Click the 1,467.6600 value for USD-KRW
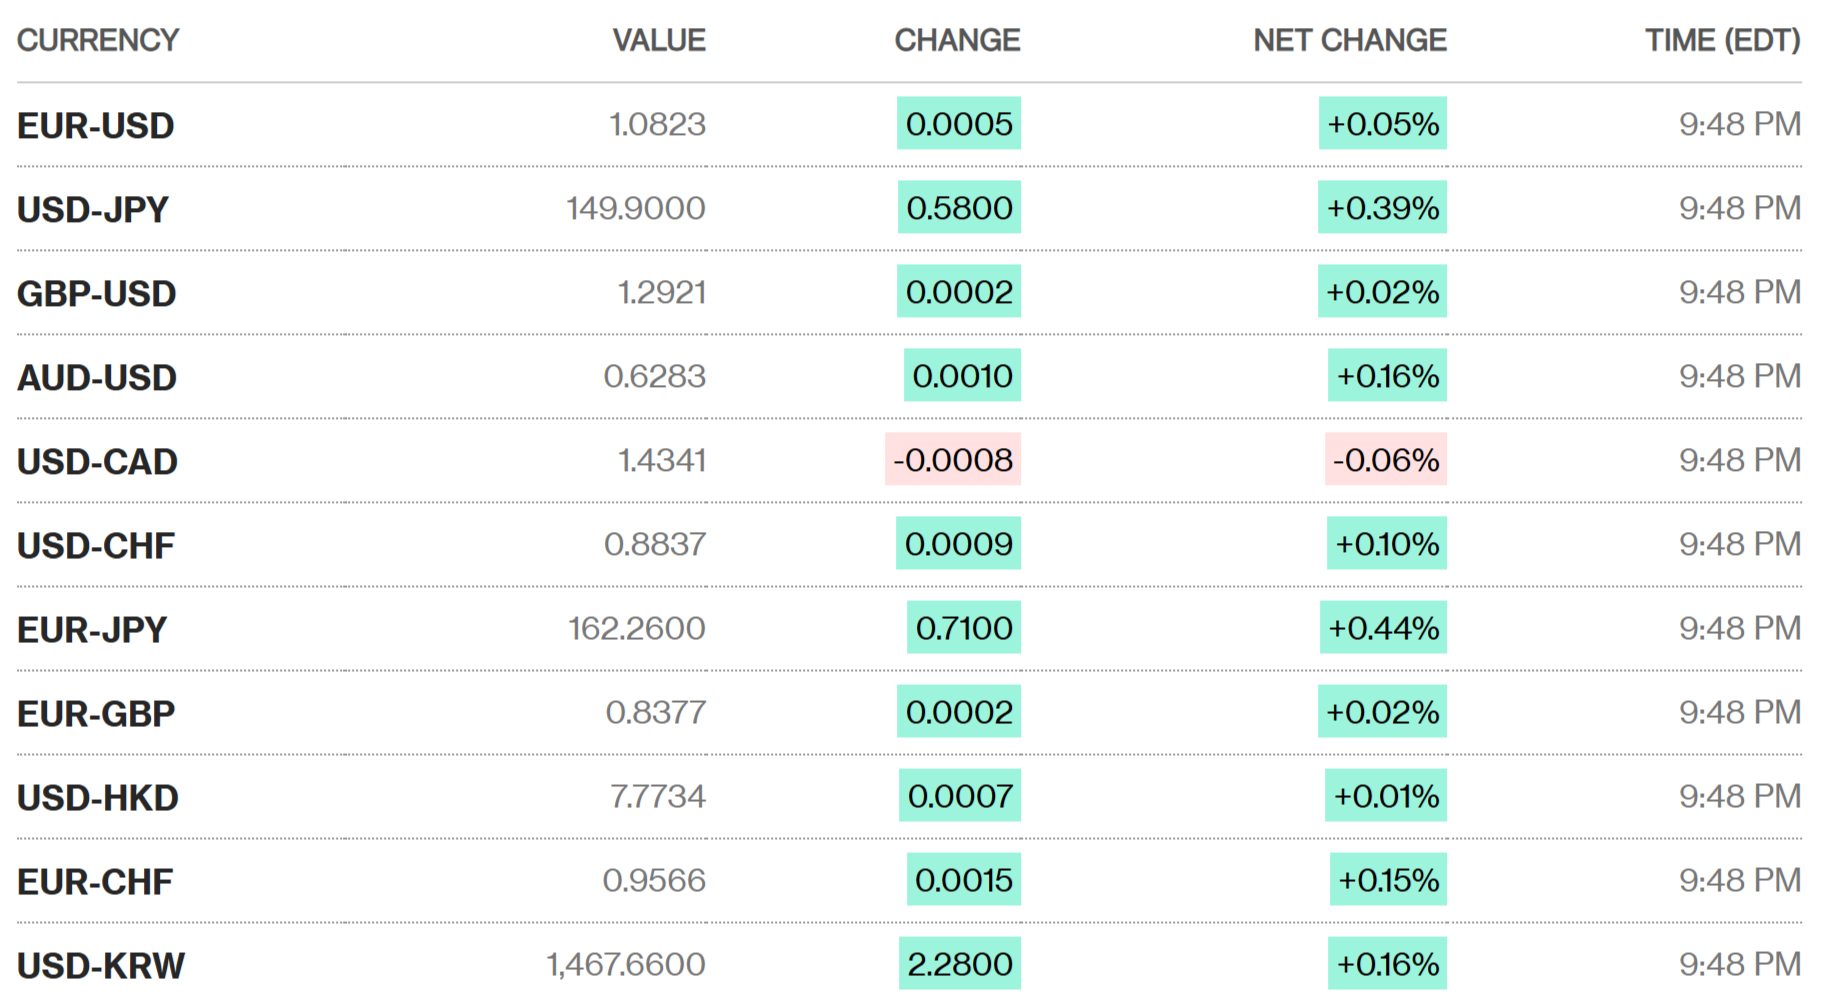The image size is (1825, 1000). (x=626, y=964)
